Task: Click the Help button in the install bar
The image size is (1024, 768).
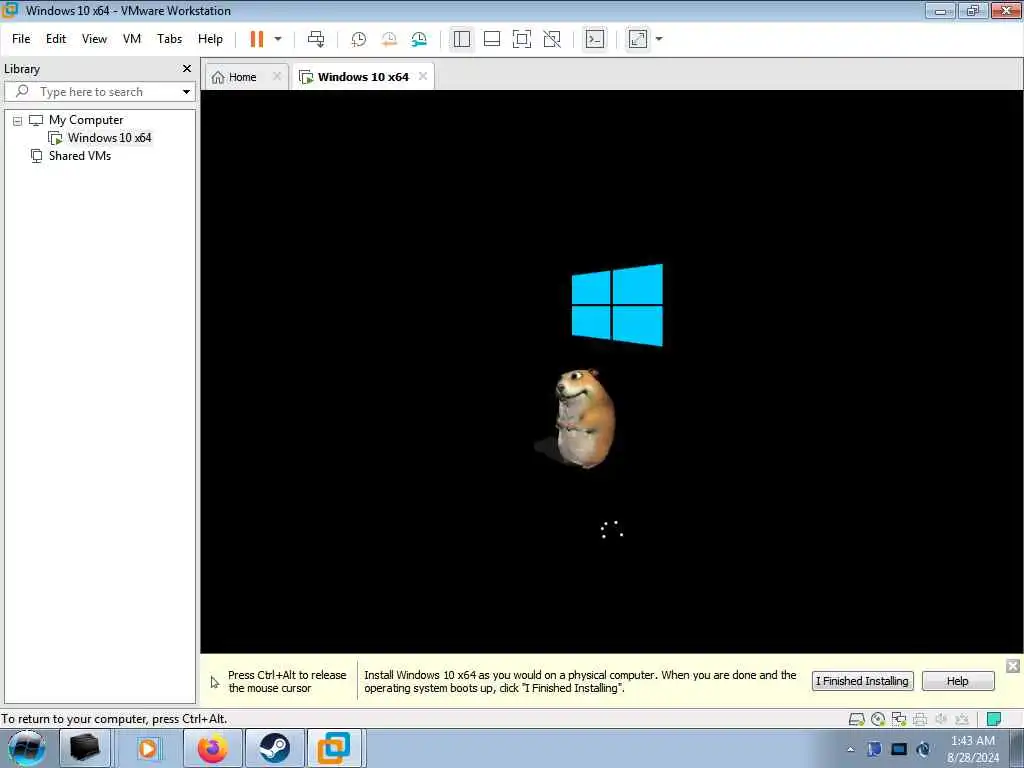Action: click(x=958, y=681)
